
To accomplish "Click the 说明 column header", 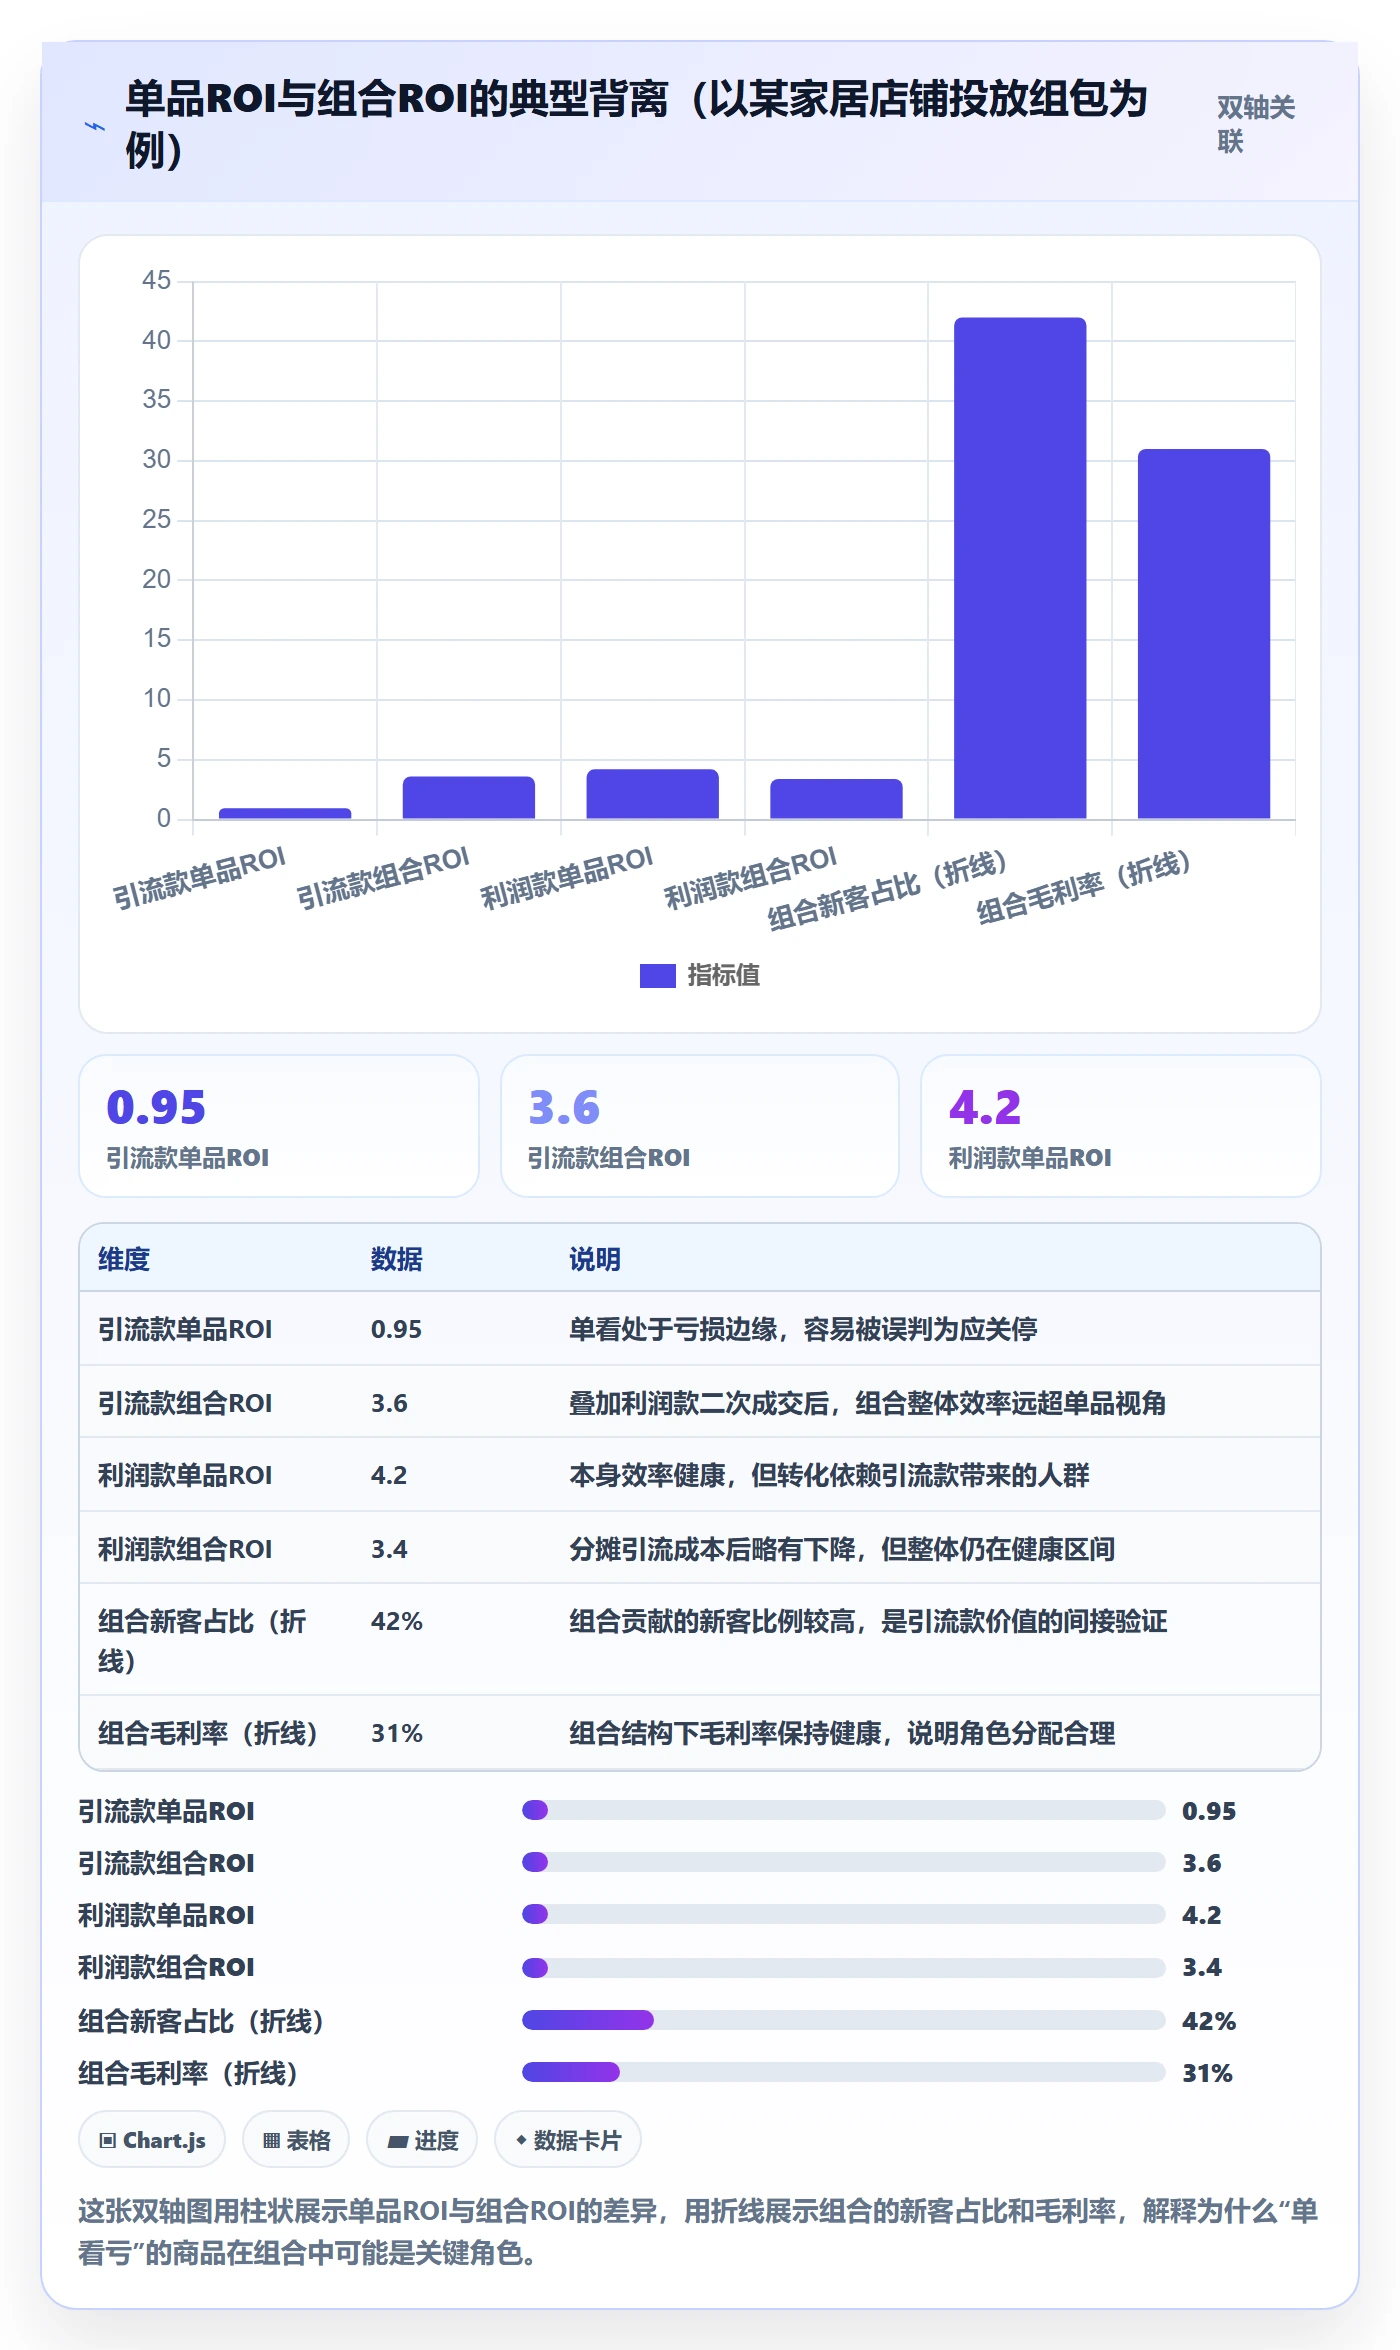I will [x=595, y=1259].
